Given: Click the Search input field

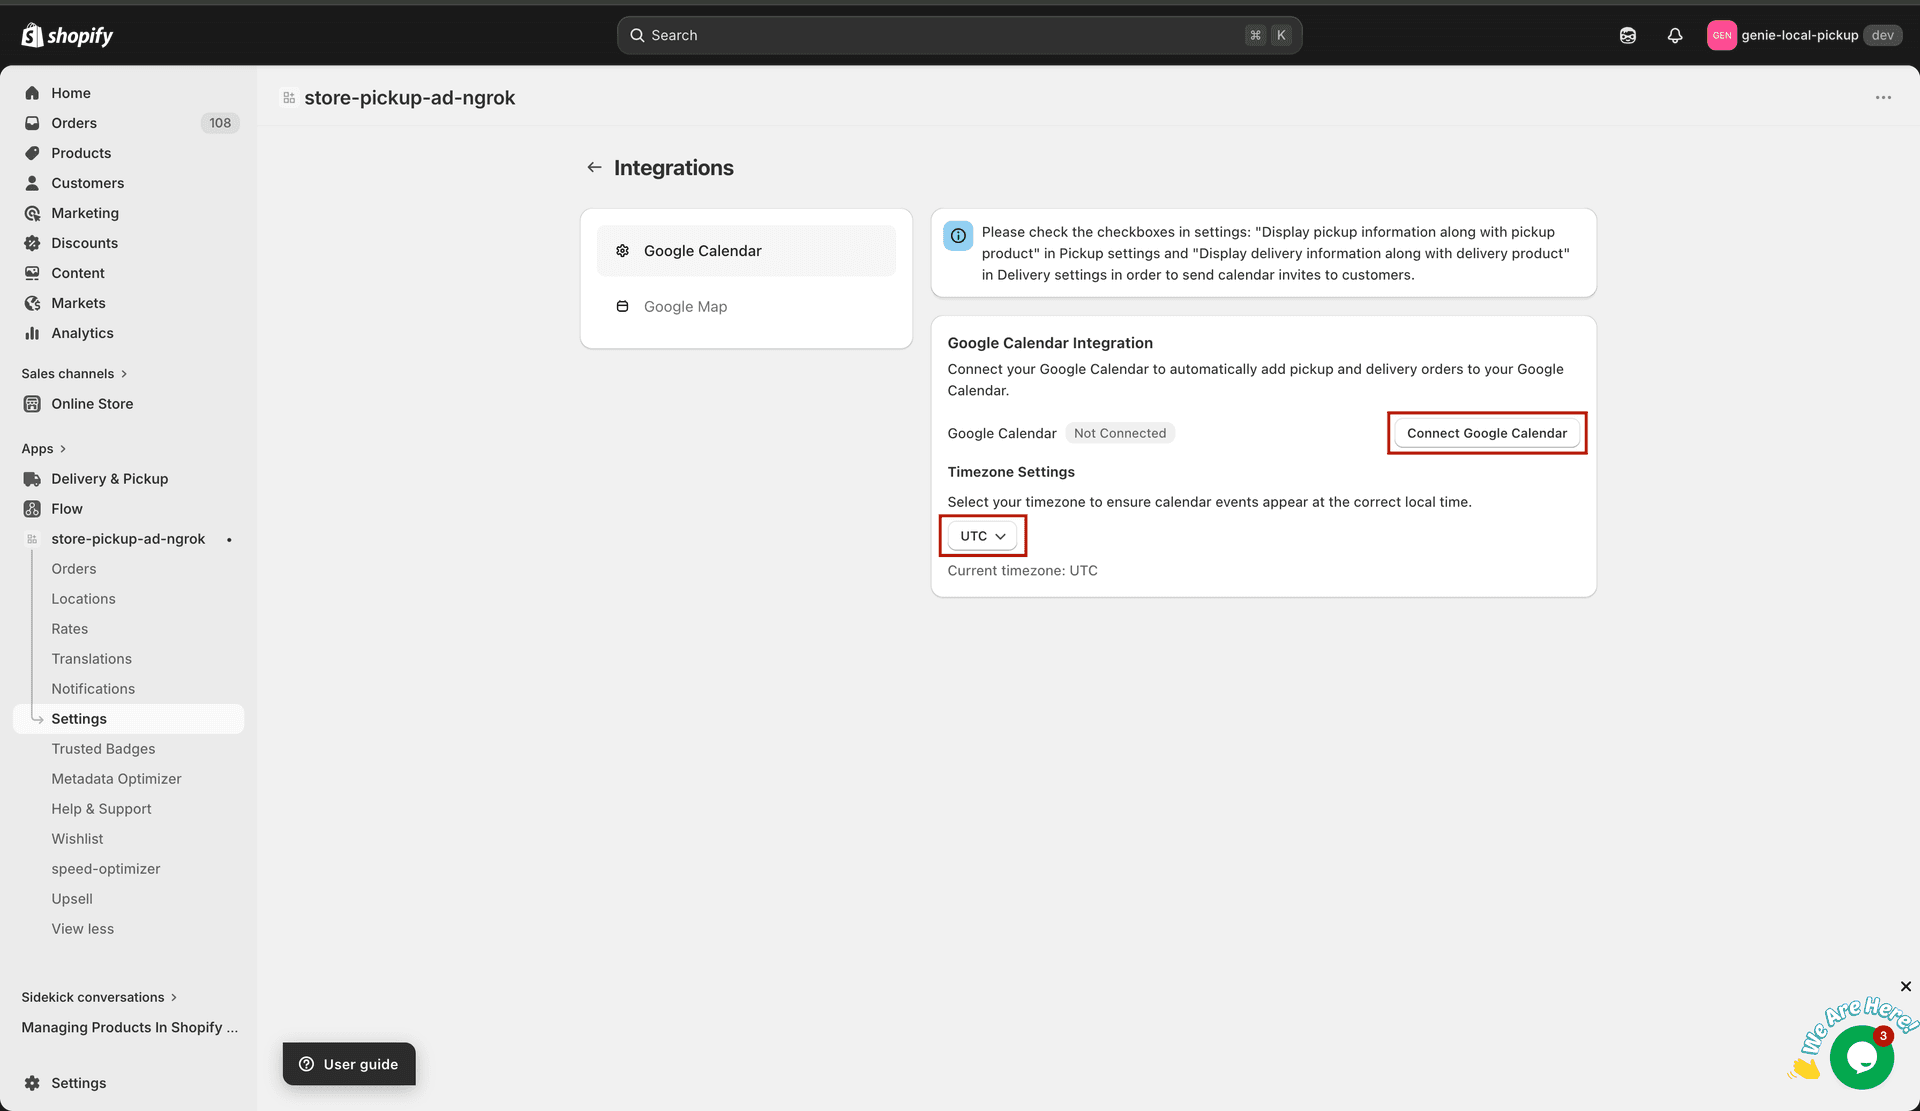Looking at the screenshot, I should tap(959, 35).
